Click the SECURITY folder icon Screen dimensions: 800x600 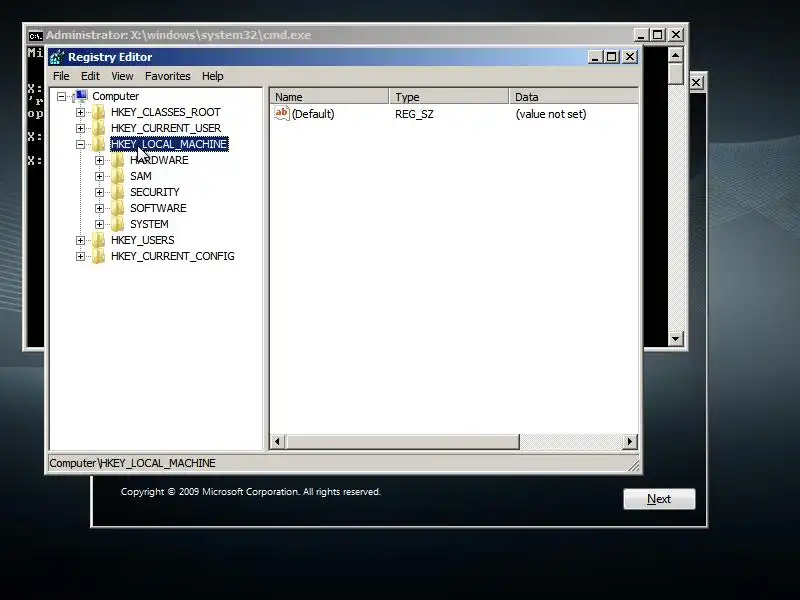point(117,192)
